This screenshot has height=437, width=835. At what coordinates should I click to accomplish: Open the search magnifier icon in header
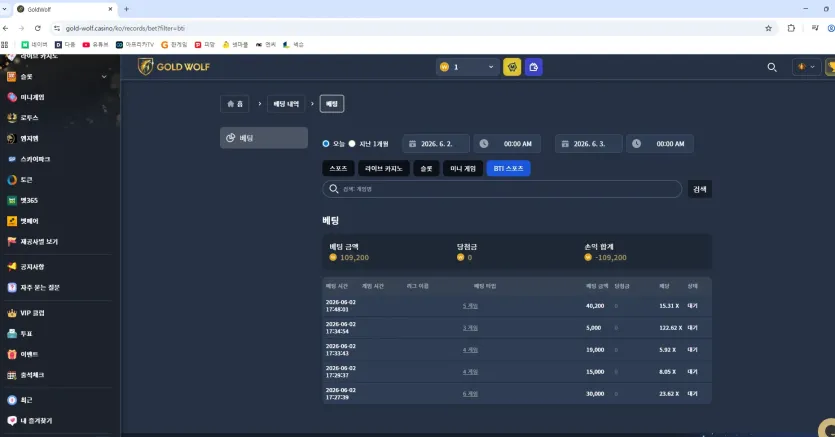[x=772, y=67]
